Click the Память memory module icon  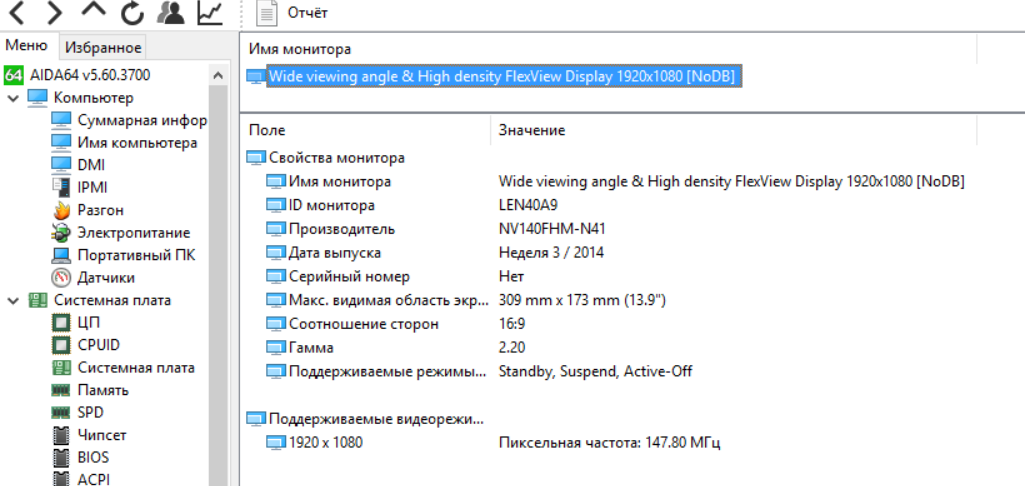pyautogui.click(x=61, y=391)
